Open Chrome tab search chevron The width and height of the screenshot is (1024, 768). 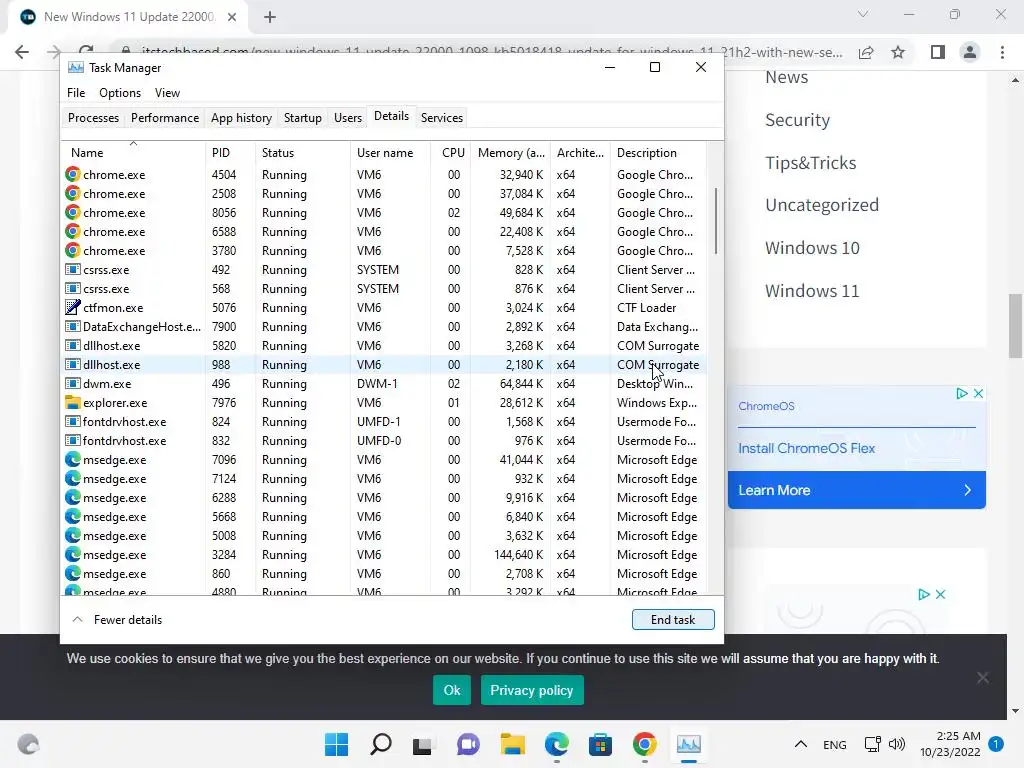click(863, 14)
